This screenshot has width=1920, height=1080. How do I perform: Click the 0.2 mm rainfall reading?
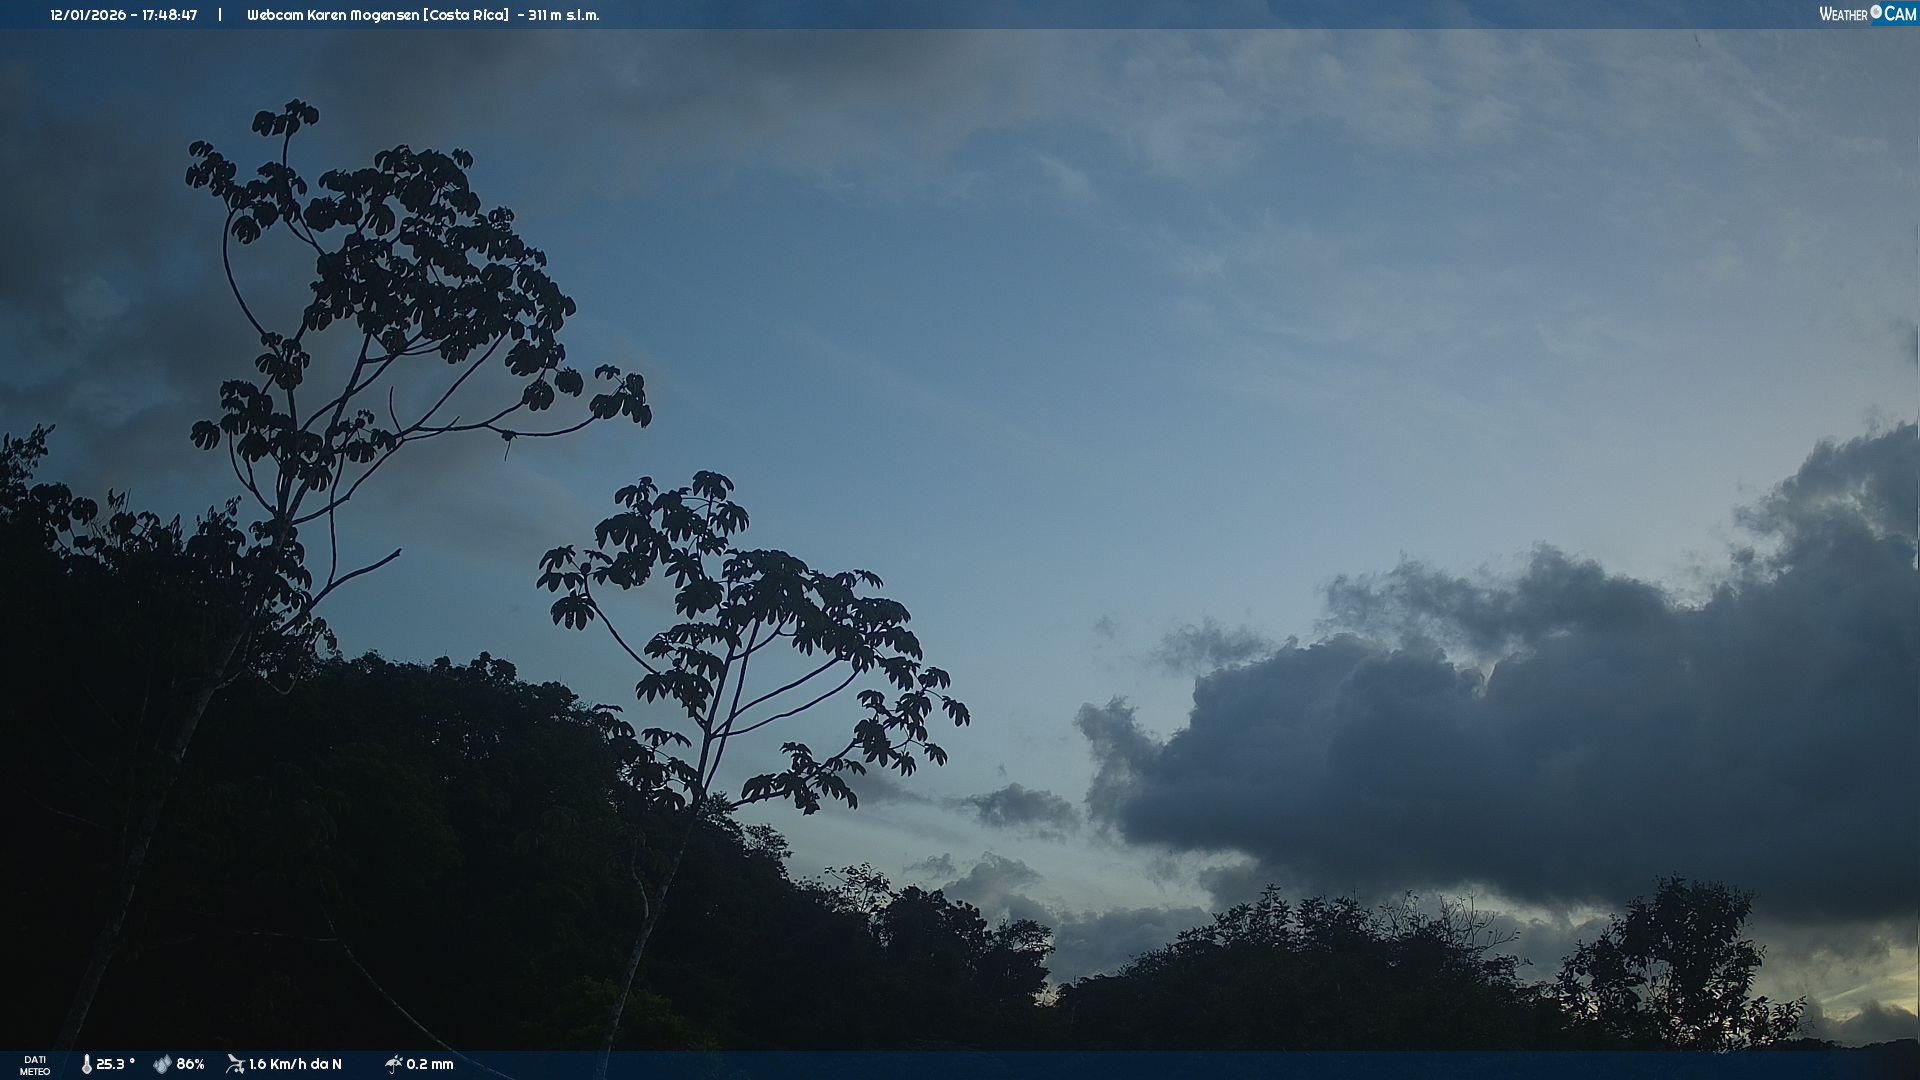[x=430, y=1065]
